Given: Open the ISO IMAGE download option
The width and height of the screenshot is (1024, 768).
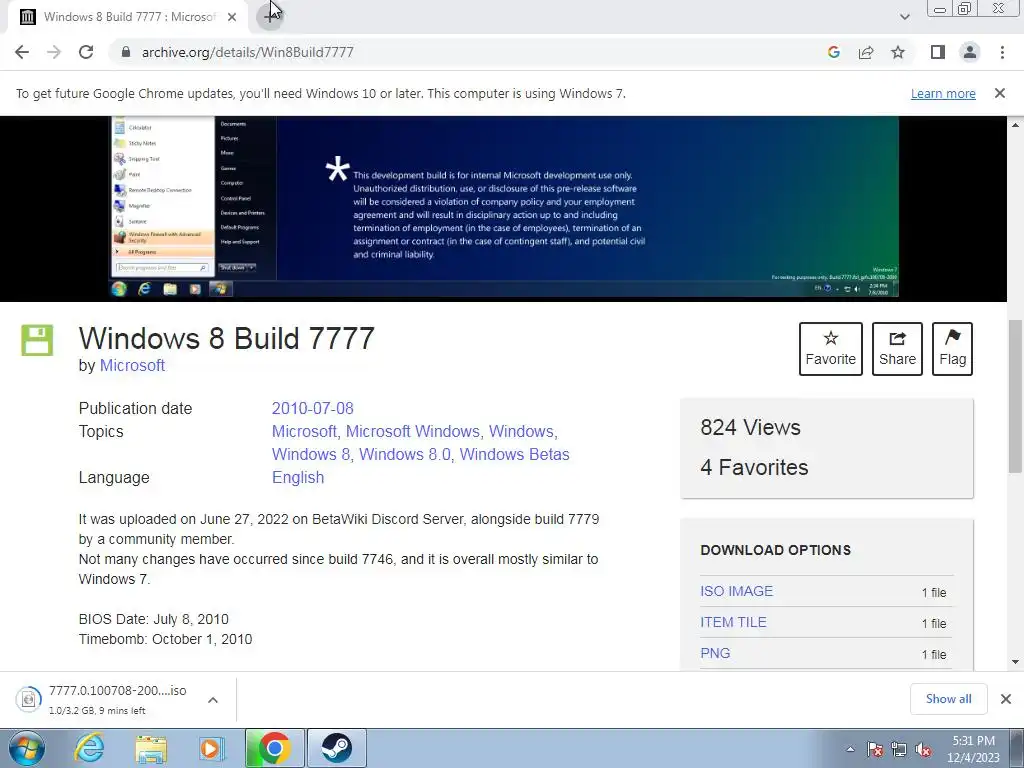Looking at the screenshot, I should pos(736,591).
